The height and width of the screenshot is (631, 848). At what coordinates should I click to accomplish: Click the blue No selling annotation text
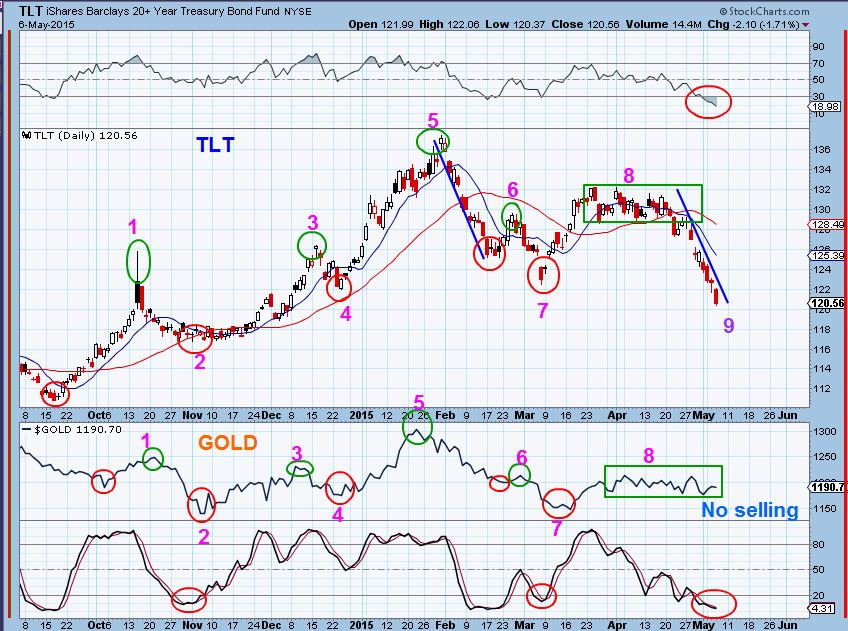(750, 510)
